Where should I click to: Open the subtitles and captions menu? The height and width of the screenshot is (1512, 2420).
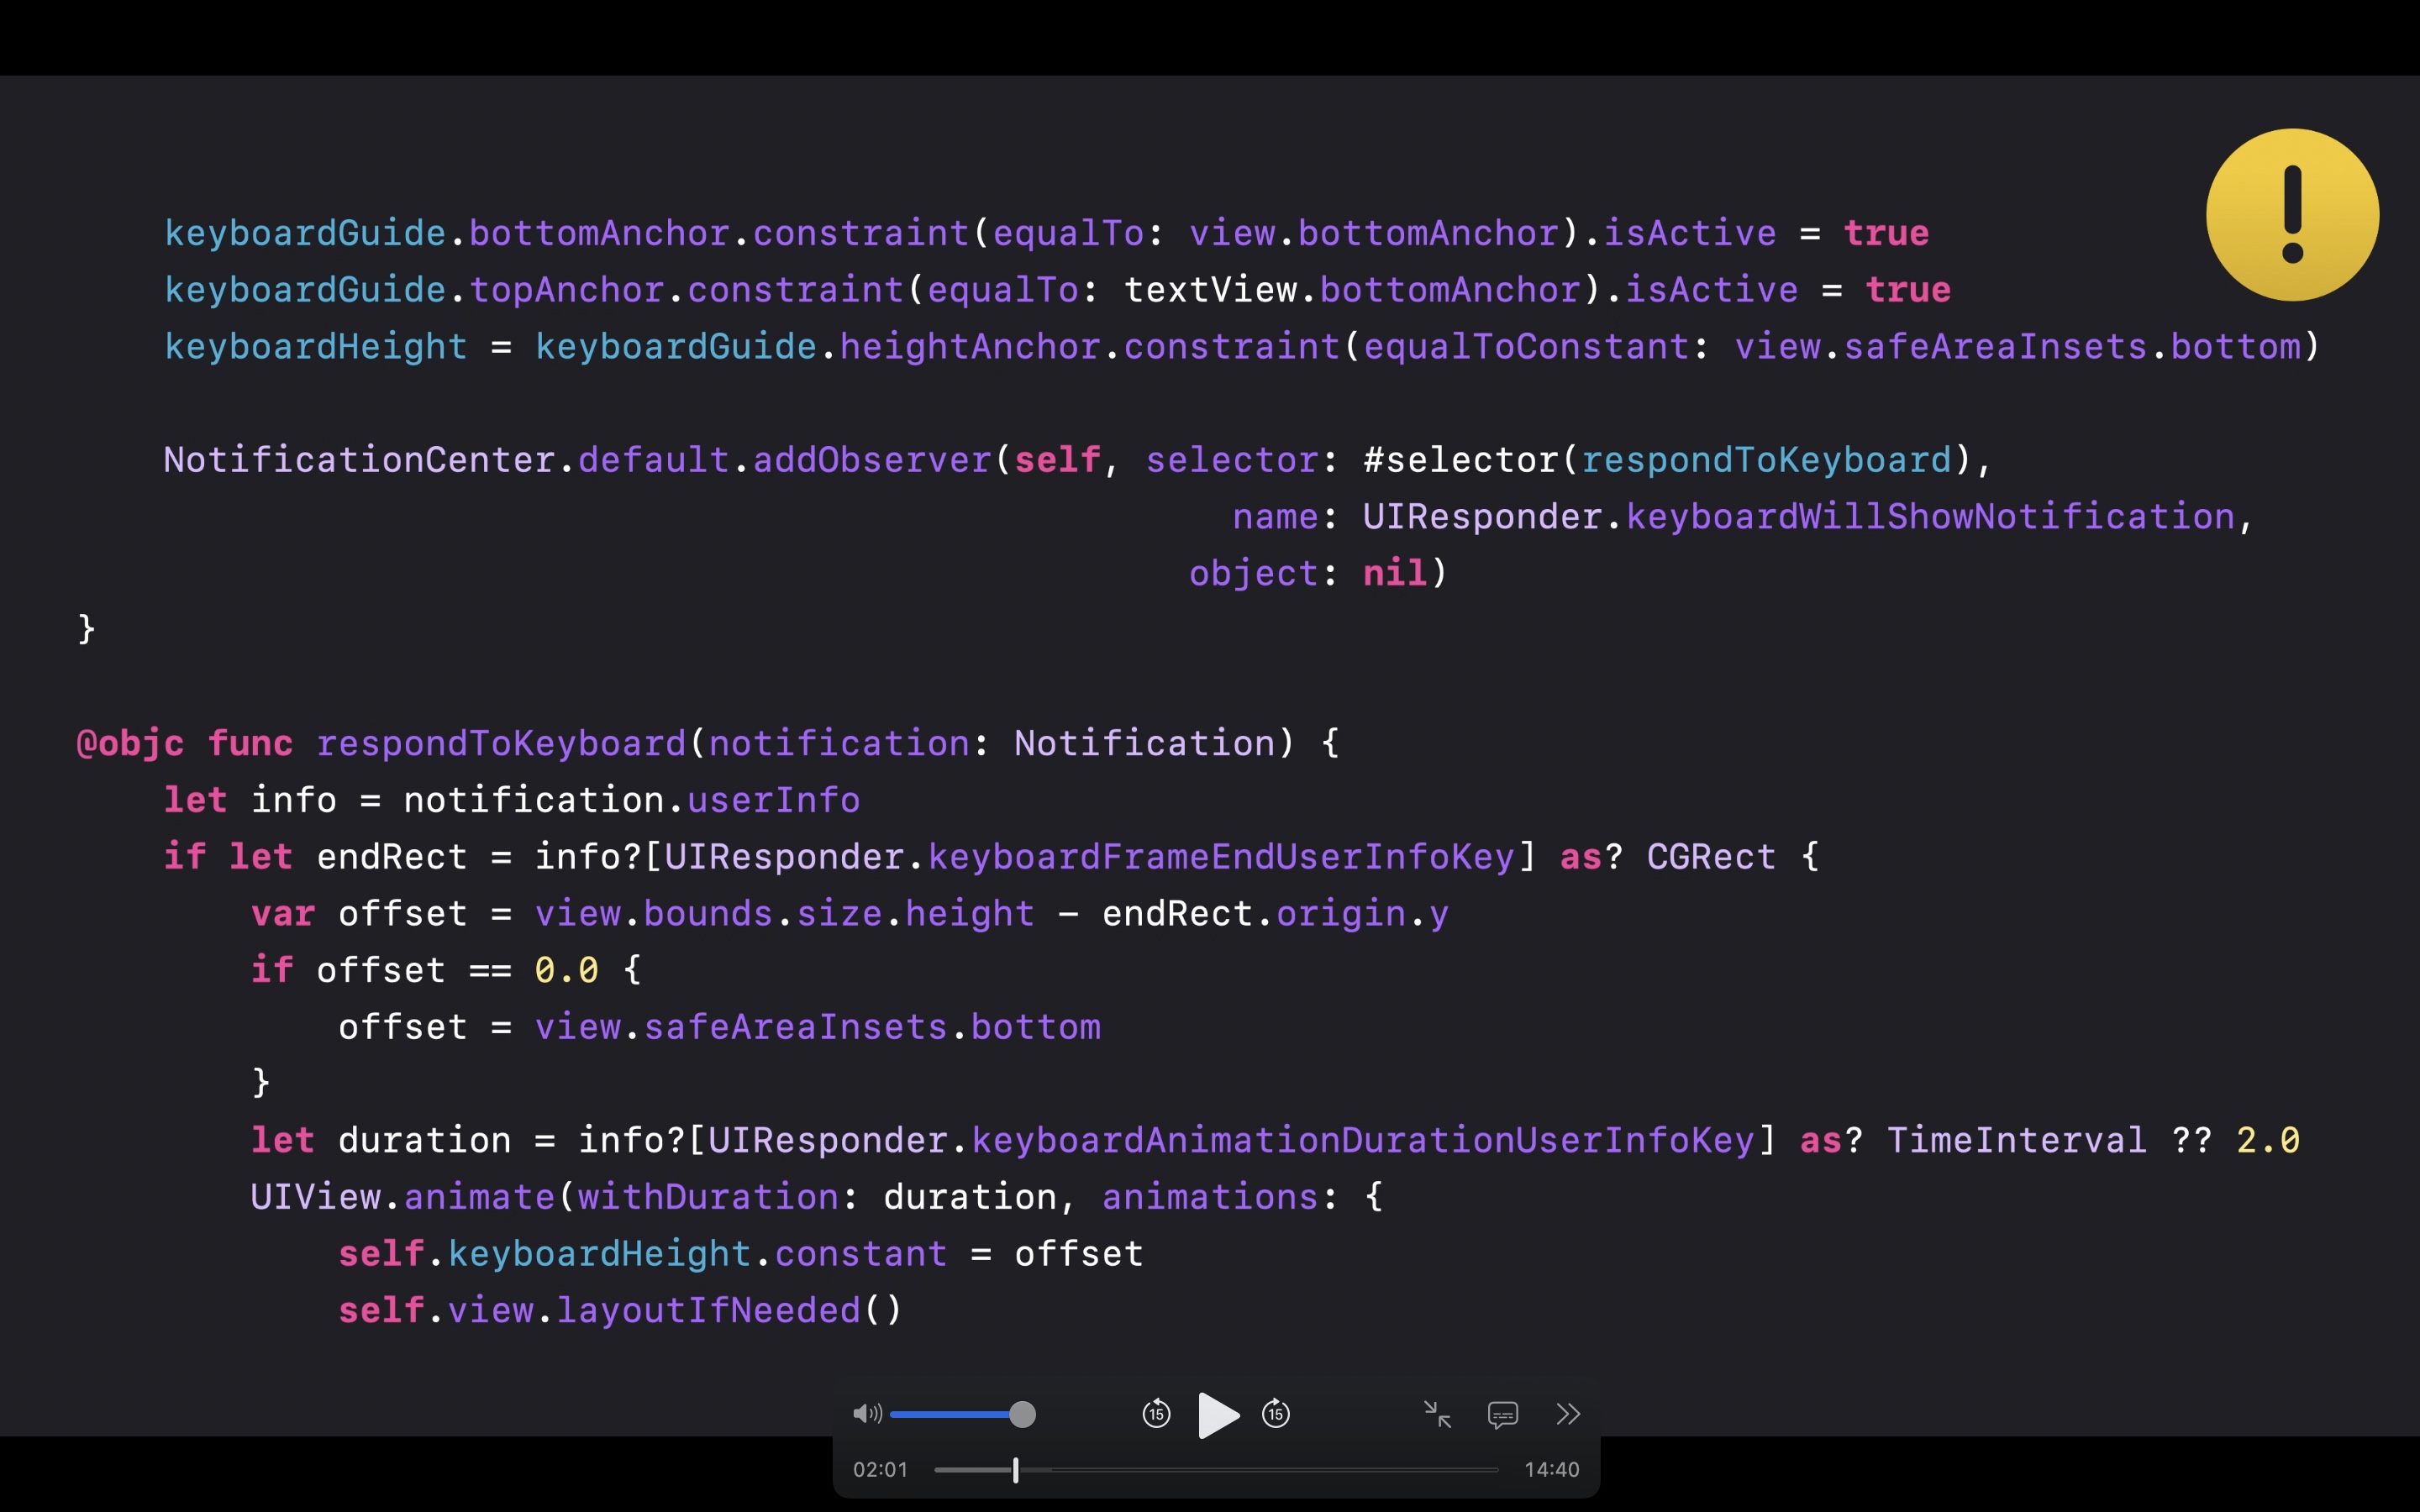[1502, 1415]
